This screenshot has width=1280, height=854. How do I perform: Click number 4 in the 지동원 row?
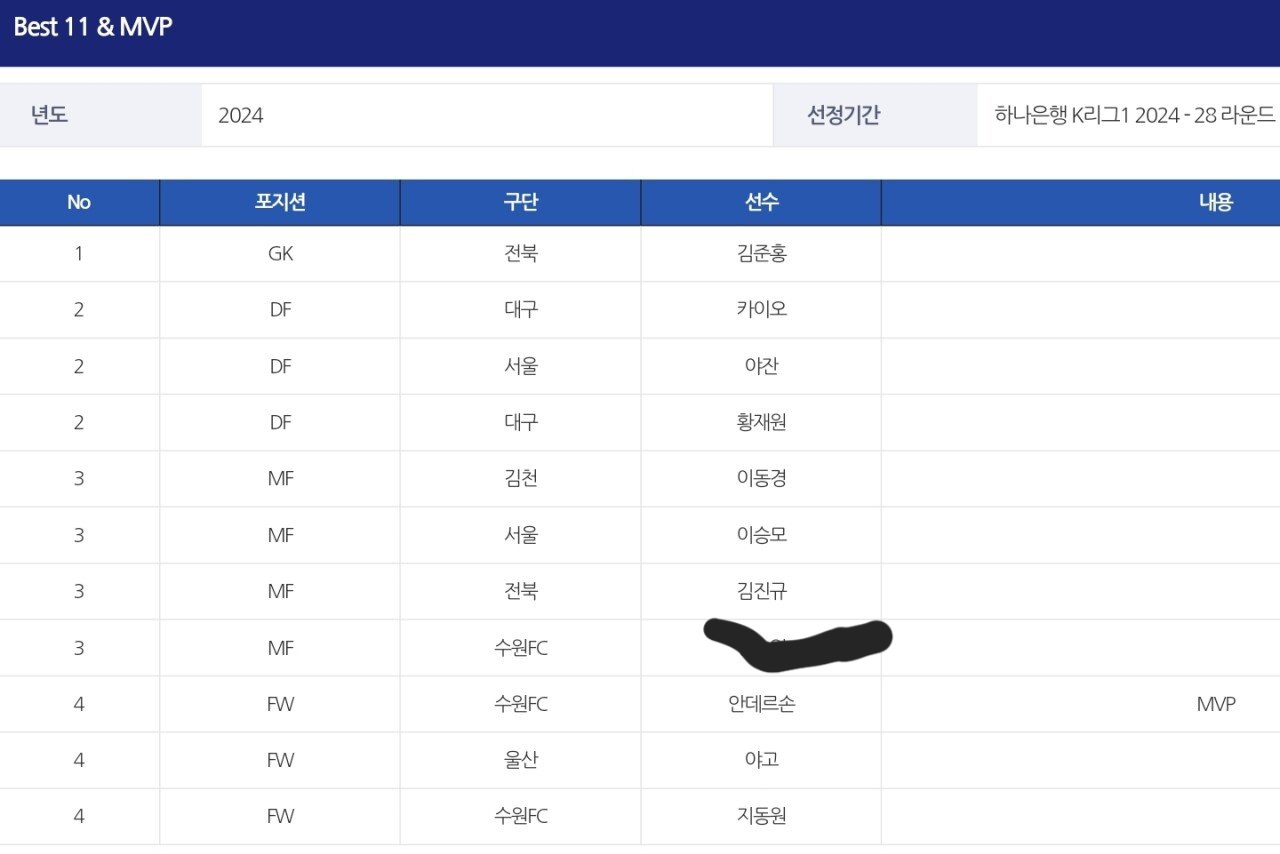79,816
